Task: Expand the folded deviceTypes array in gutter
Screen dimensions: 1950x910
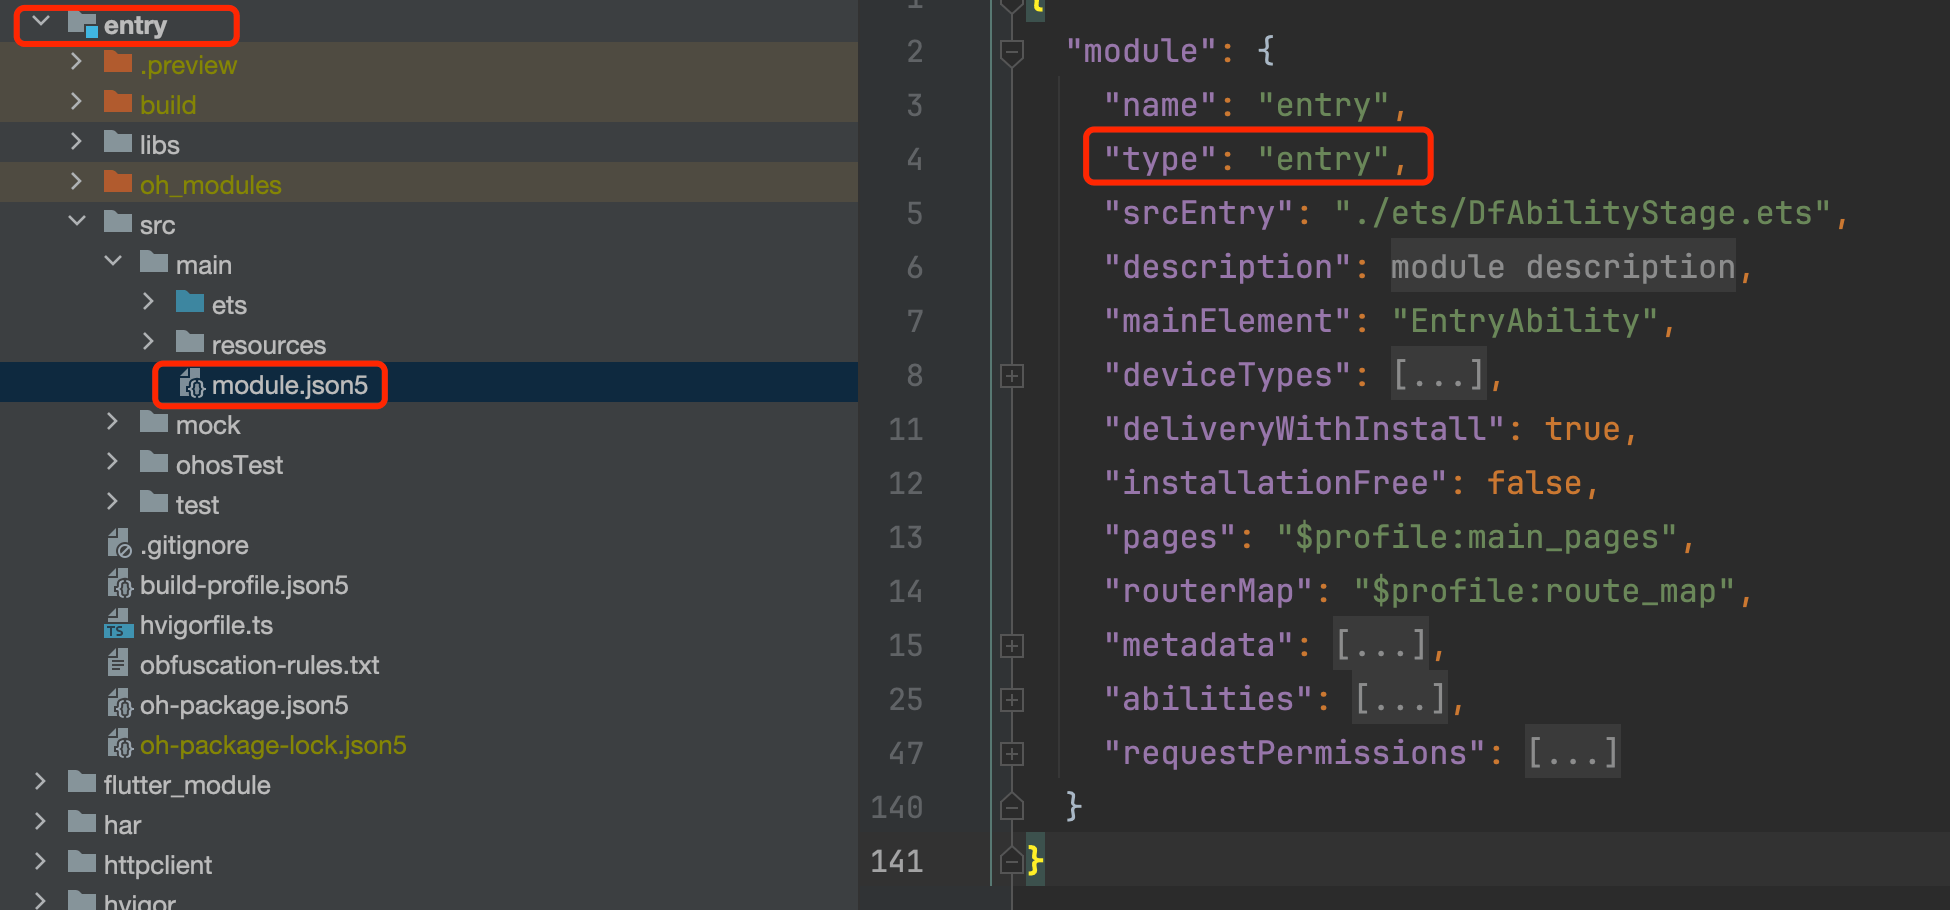Action: coord(1012,376)
